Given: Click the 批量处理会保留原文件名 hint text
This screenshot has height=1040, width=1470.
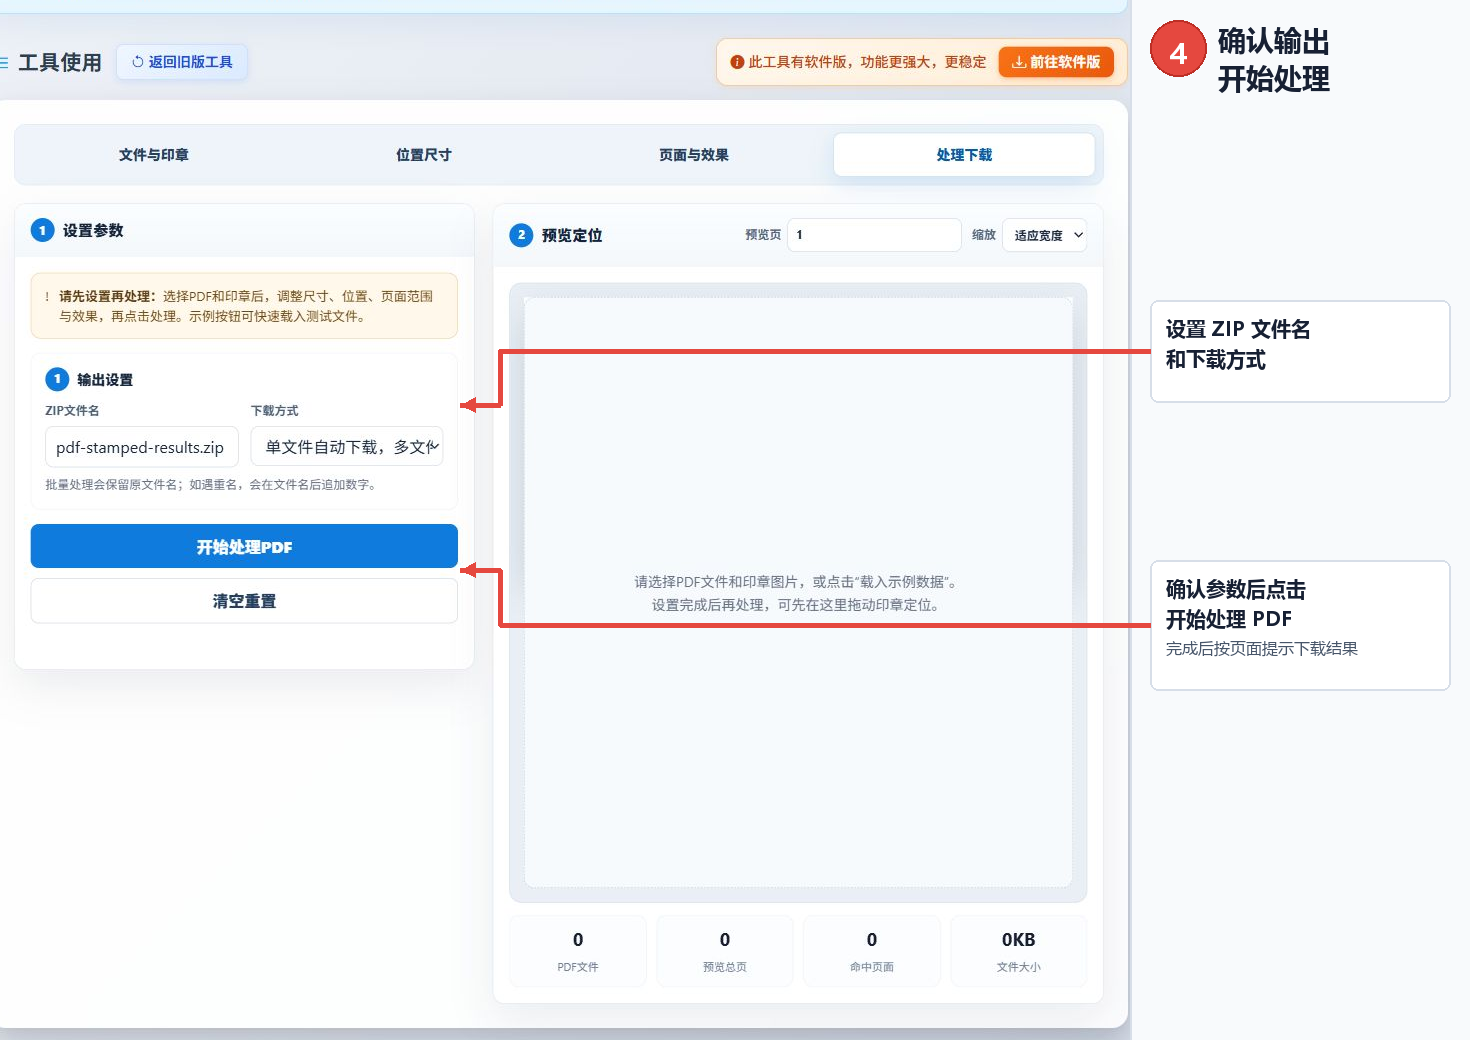Looking at the screenshot, I should [x=210, y=485].
